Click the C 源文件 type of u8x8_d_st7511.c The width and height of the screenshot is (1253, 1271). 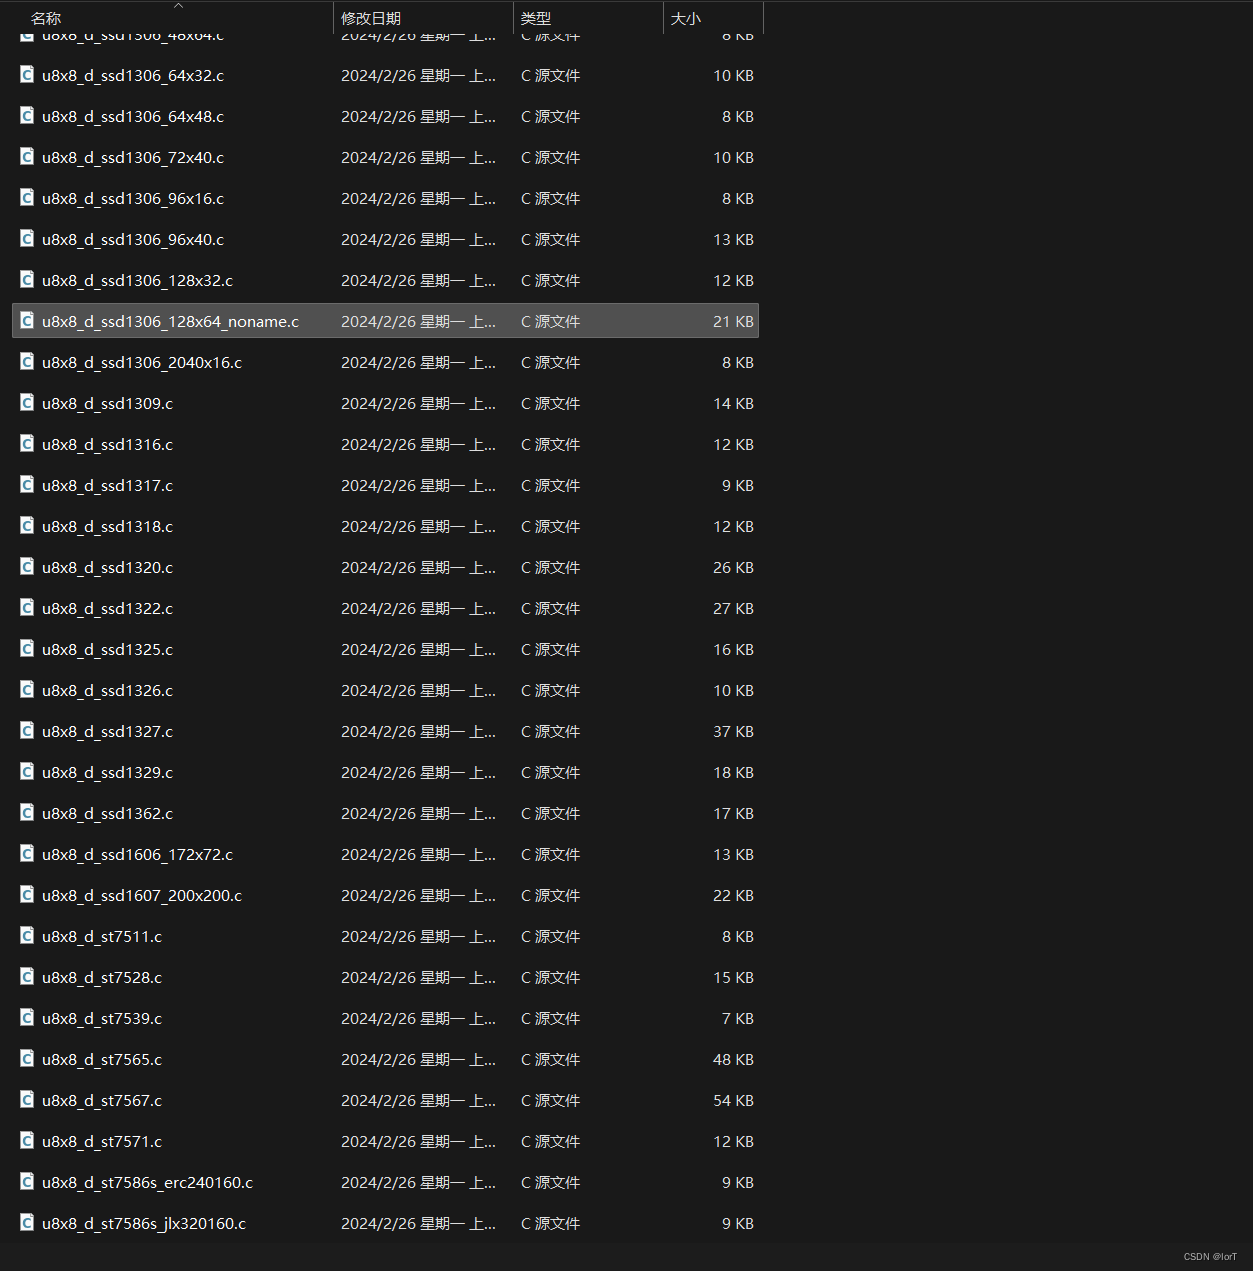pos(550,936)
